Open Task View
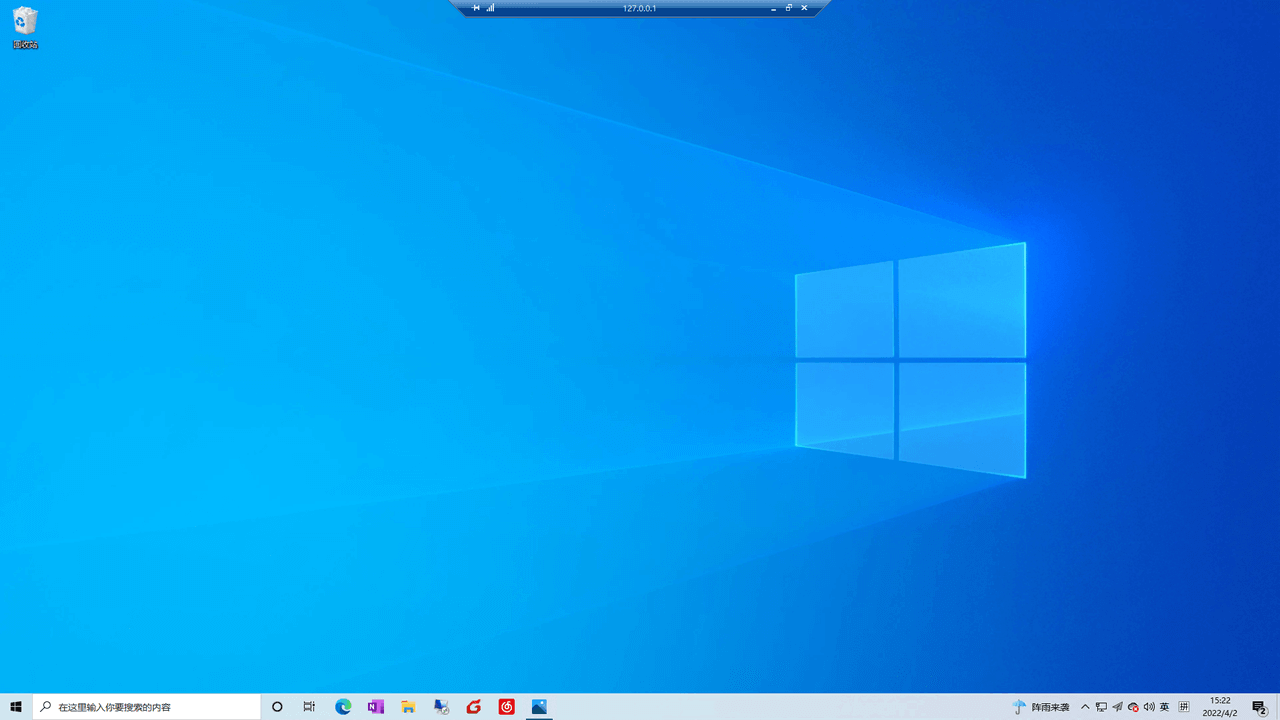 pos(309,707)
